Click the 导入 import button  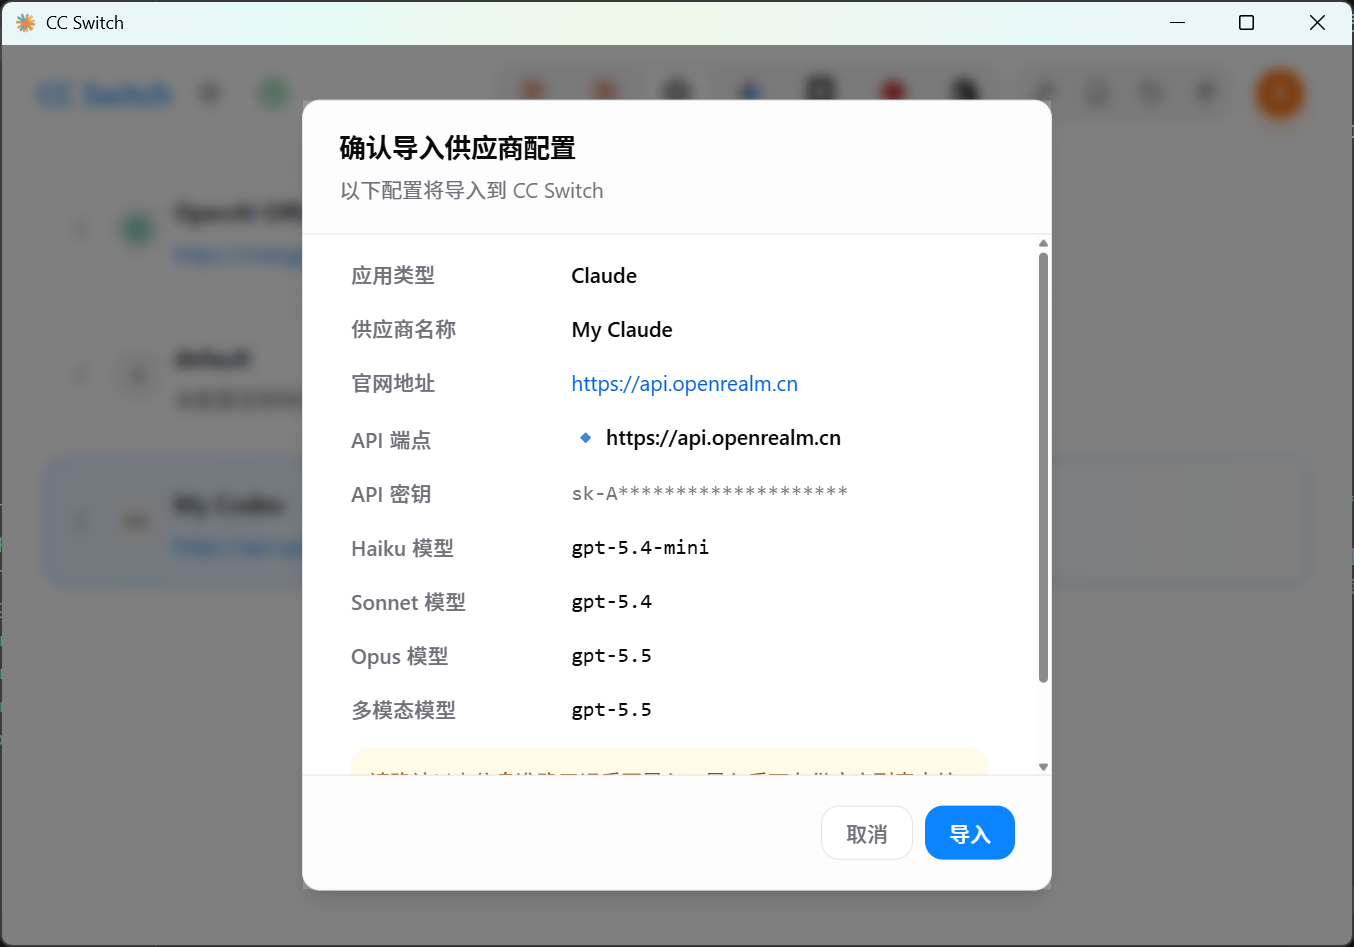coord(969,833)
